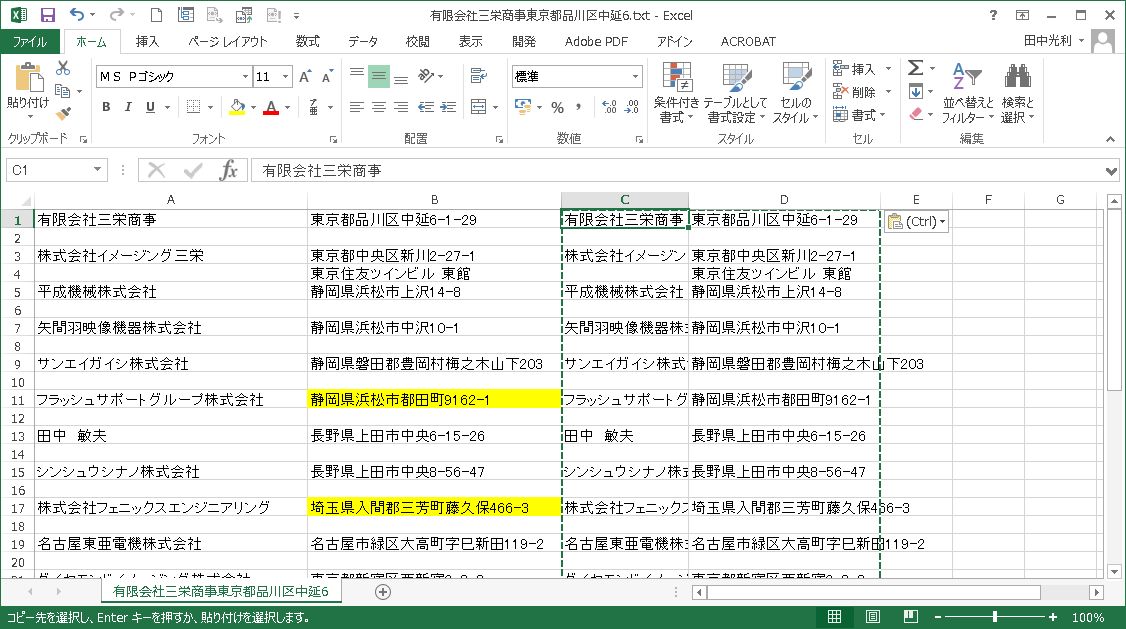Apply percent style format
Screen dimensions: 1126x629
(x=557, y=107)
